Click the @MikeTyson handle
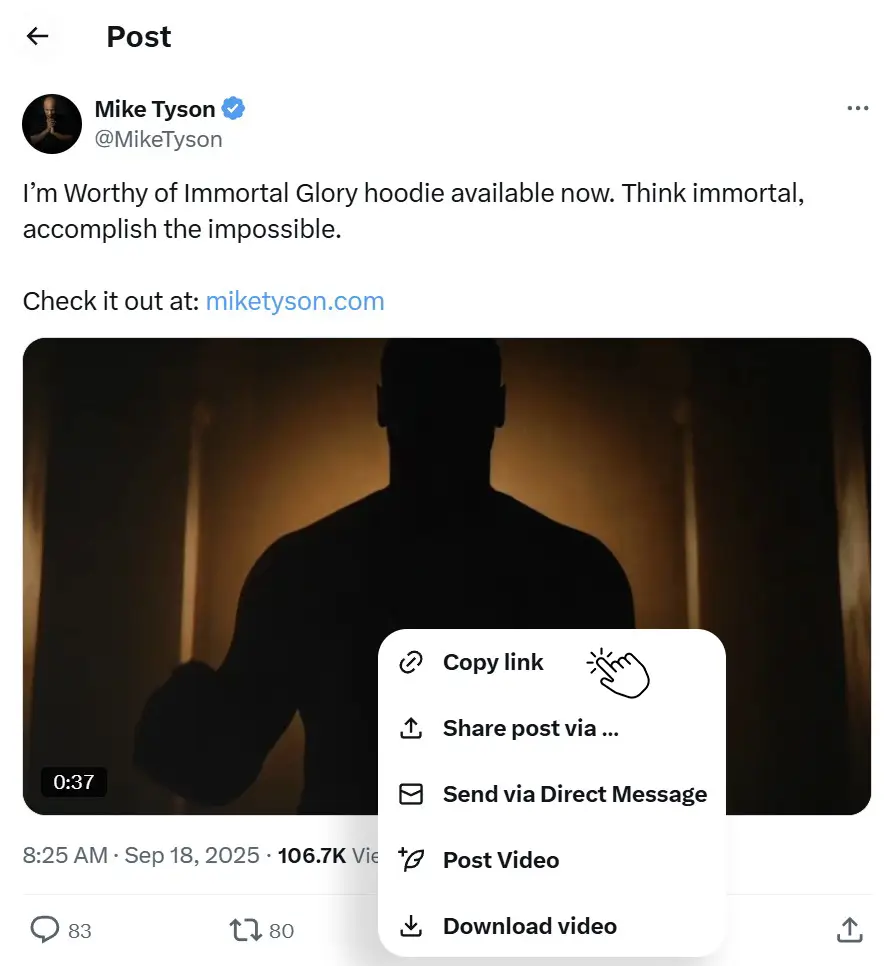The width and height of the screenshot is (891, 966). (157, 139)
